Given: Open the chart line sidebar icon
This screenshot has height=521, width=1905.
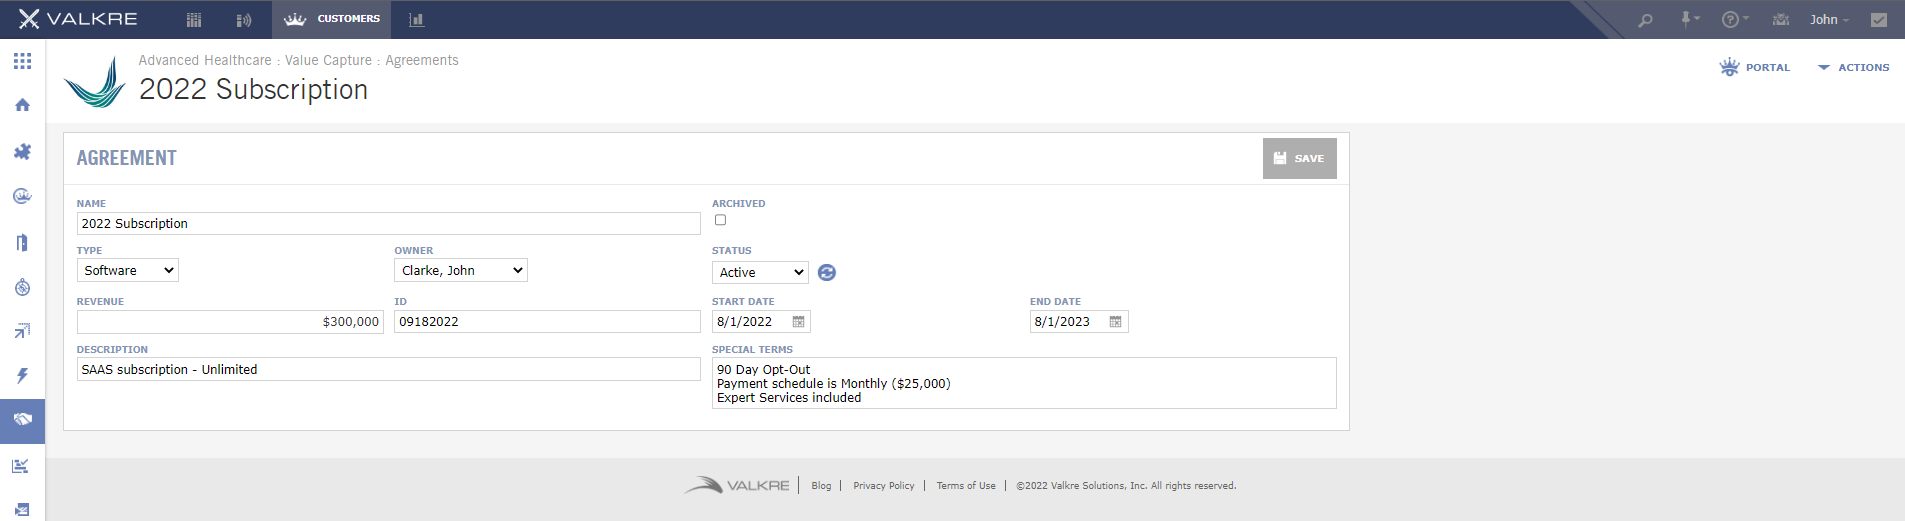Looking at the screenshot, I should [22, 466].
